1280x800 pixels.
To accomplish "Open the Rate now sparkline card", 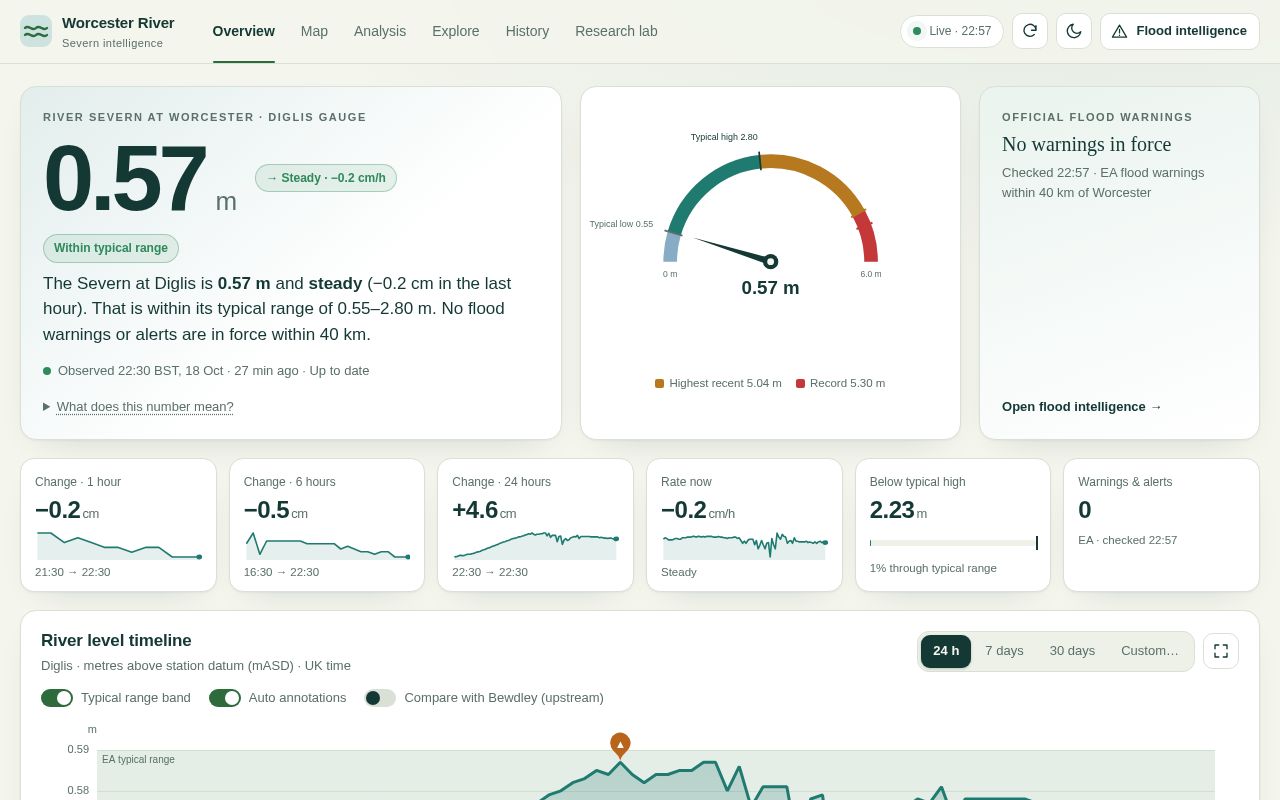I will tap(744, 525).
